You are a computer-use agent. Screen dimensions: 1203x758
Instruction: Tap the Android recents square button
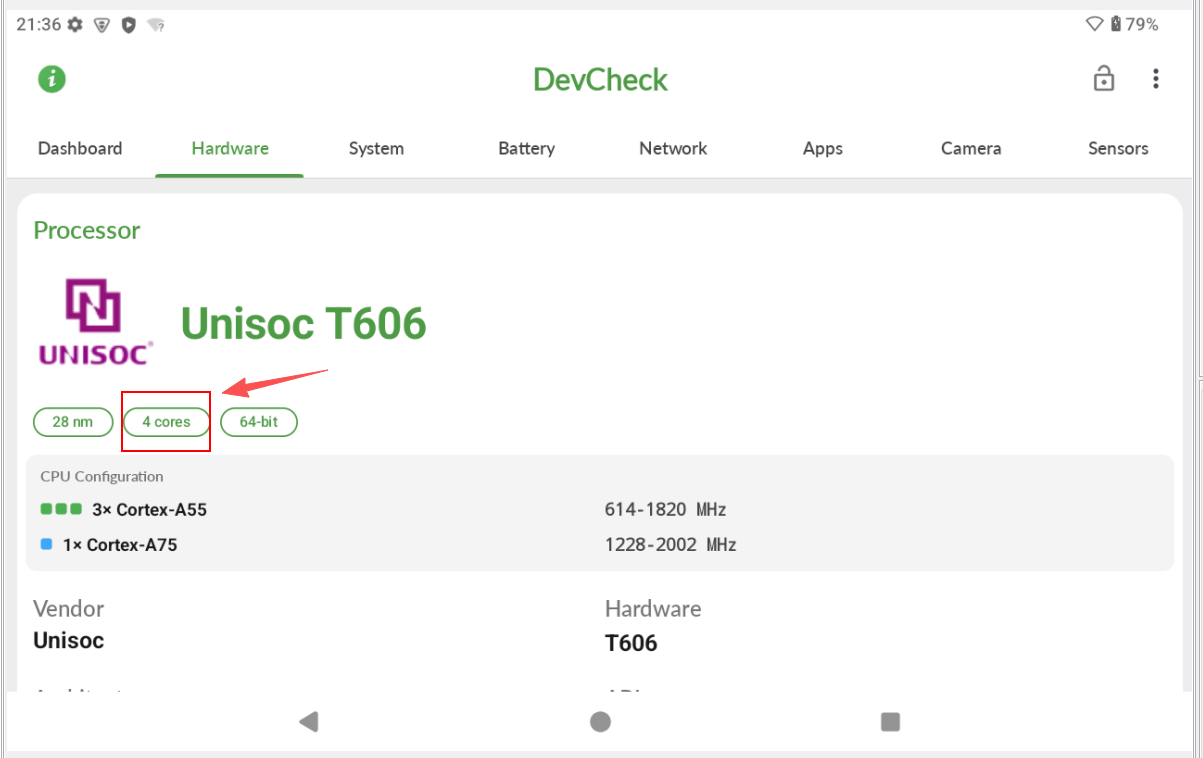pos(890,721)
